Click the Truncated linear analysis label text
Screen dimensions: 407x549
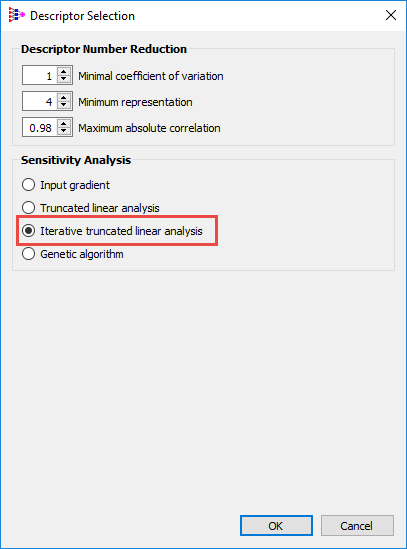point(100,208)
